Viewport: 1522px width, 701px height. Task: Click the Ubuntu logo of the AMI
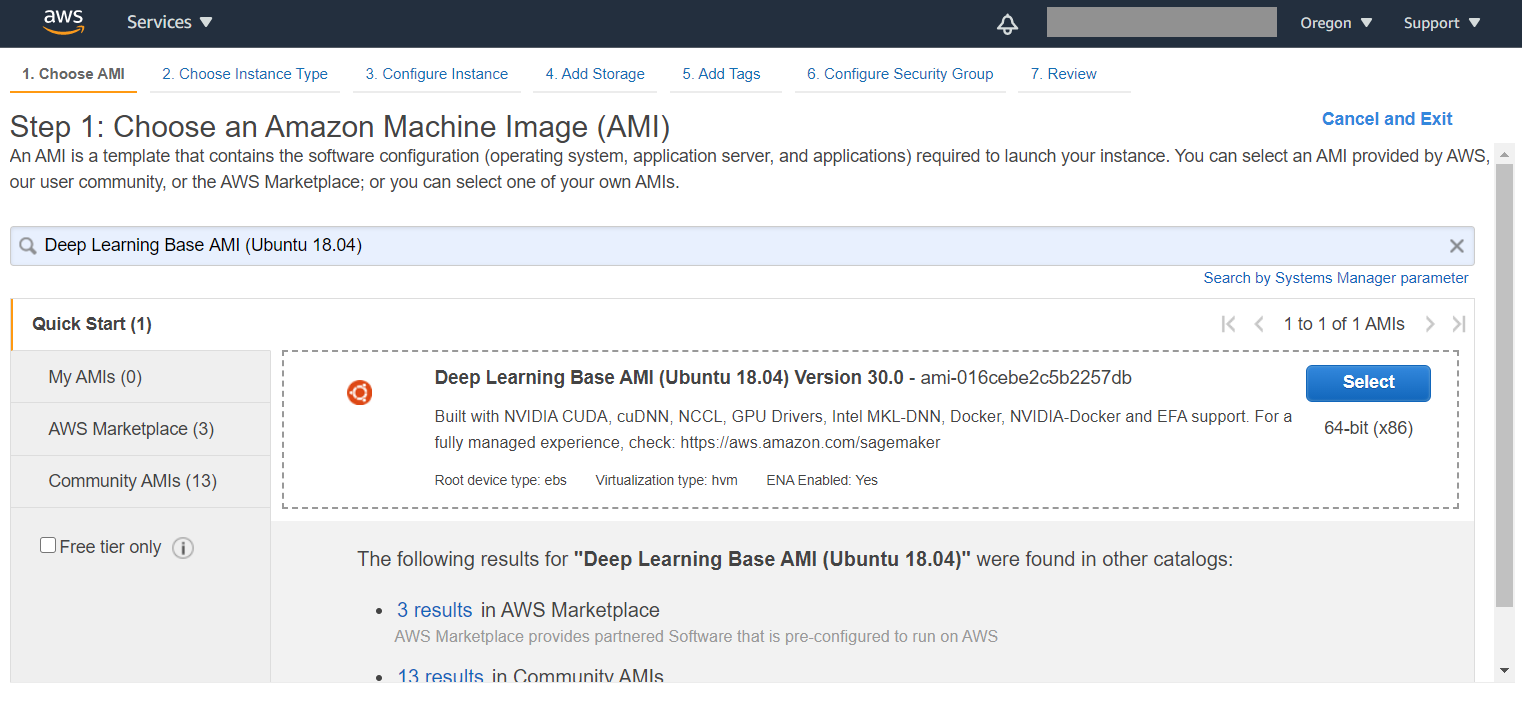coord(360,393)
